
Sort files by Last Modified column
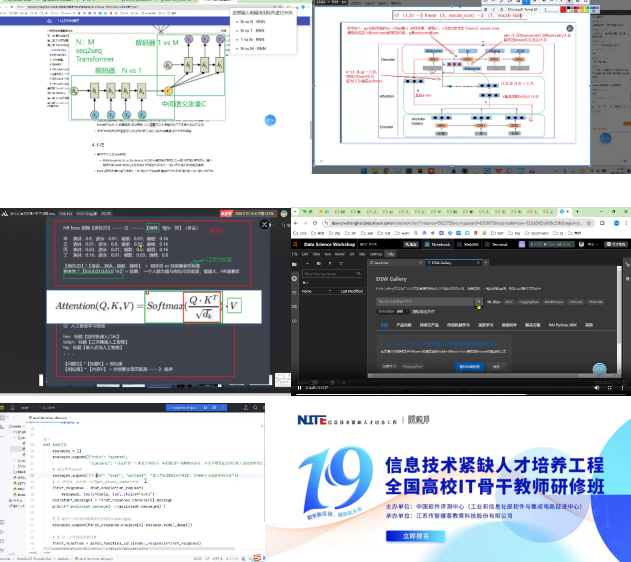tap(352, 291)
